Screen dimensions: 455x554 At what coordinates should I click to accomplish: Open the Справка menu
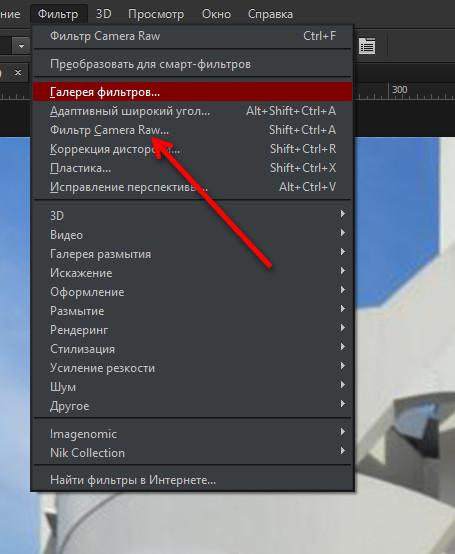270,14
